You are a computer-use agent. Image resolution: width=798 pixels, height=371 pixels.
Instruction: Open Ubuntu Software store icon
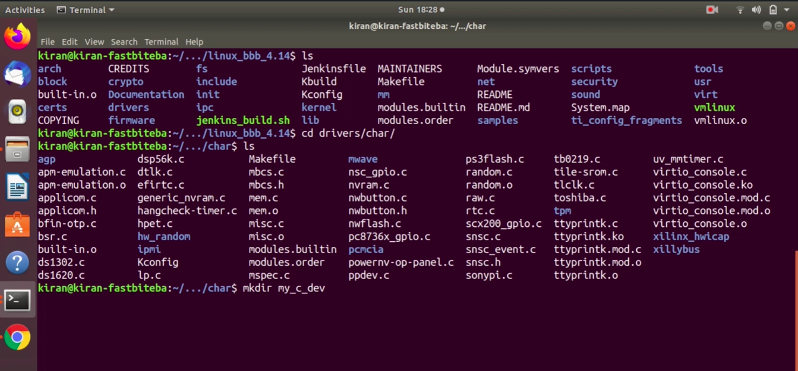[x=17, y=224]
